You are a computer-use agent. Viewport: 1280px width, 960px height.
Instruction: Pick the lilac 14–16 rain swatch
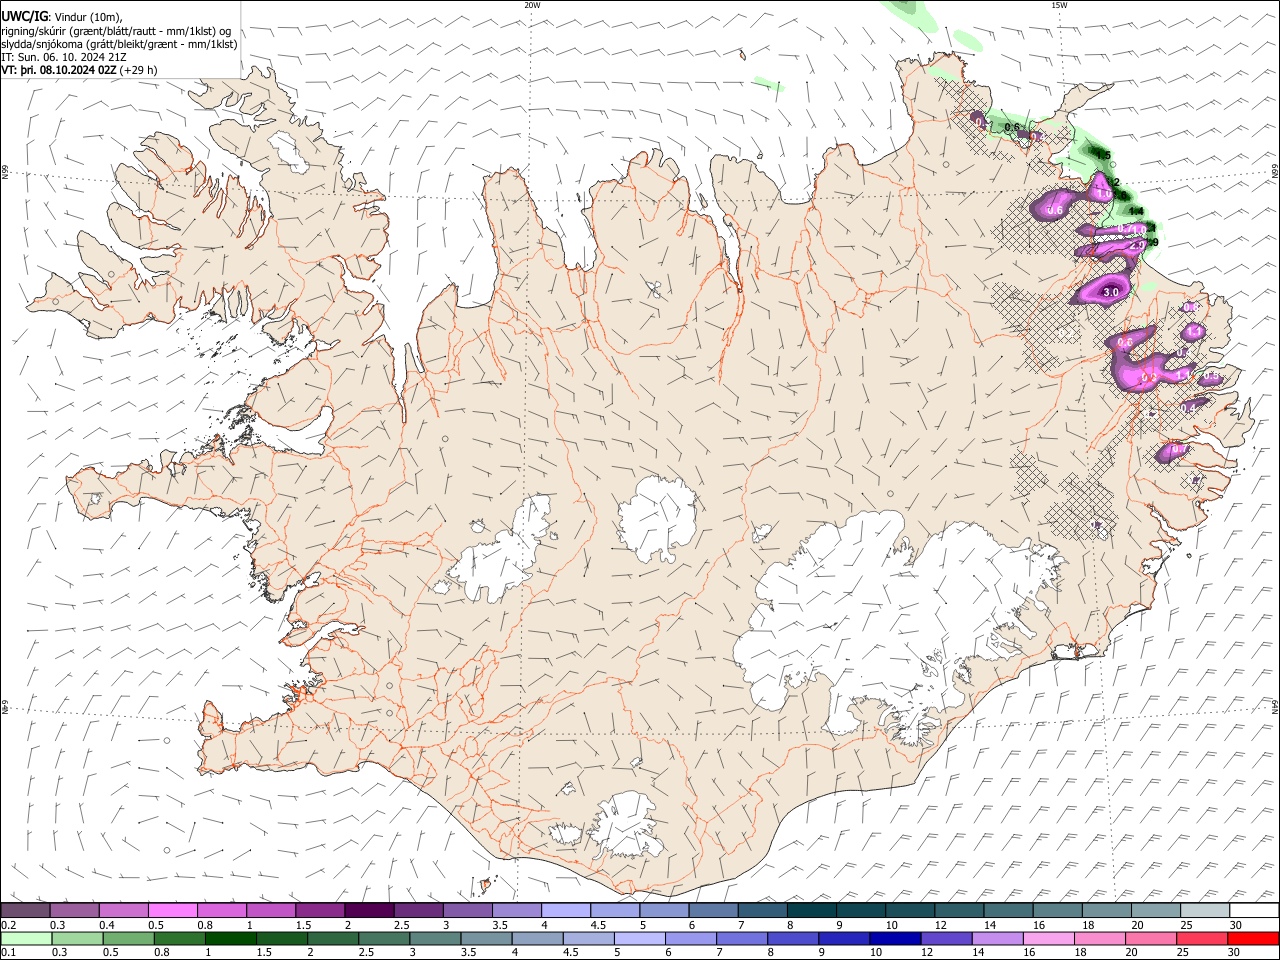(x=997, y=938)
